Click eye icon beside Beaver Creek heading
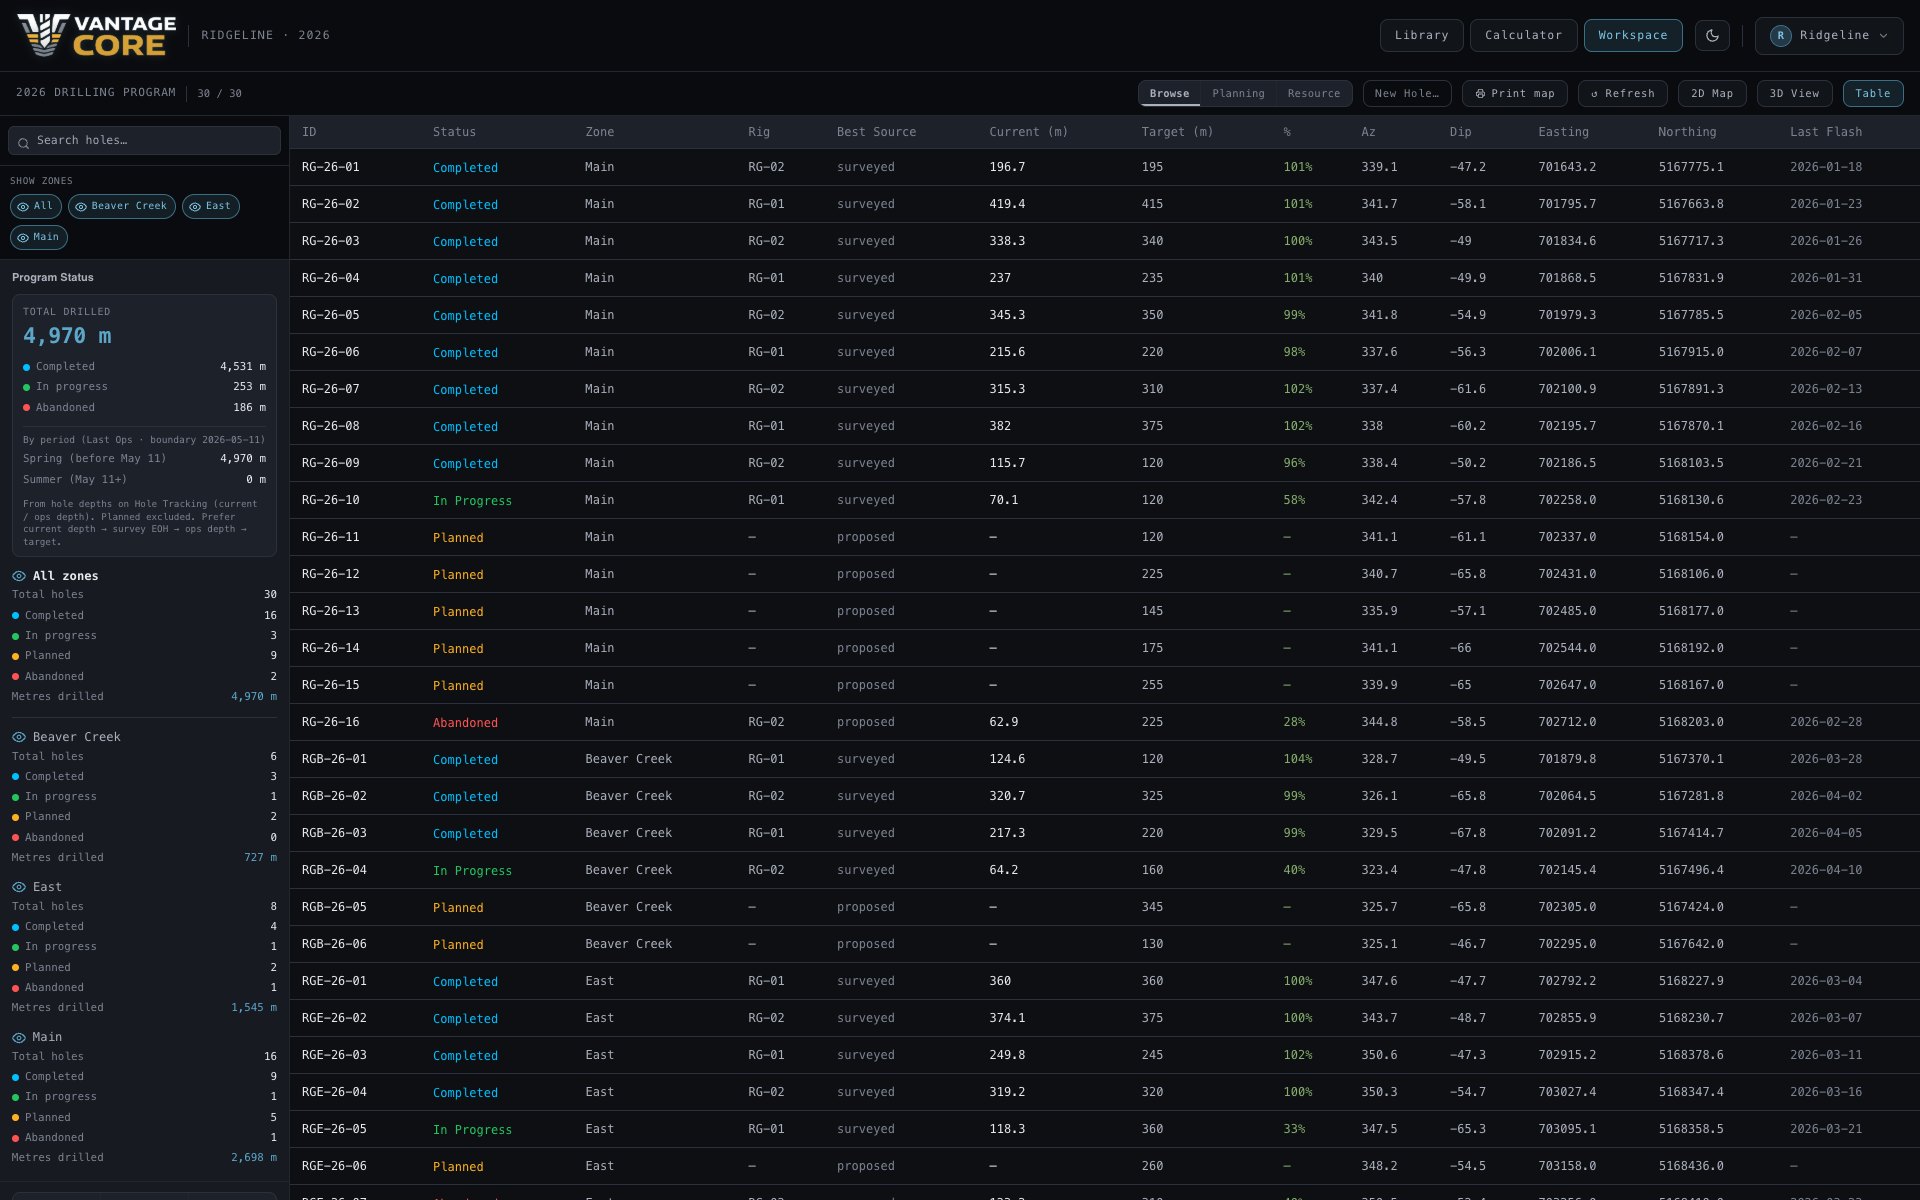The height and width of the screenshot is (1200, 1920). [x=19, y=737]
